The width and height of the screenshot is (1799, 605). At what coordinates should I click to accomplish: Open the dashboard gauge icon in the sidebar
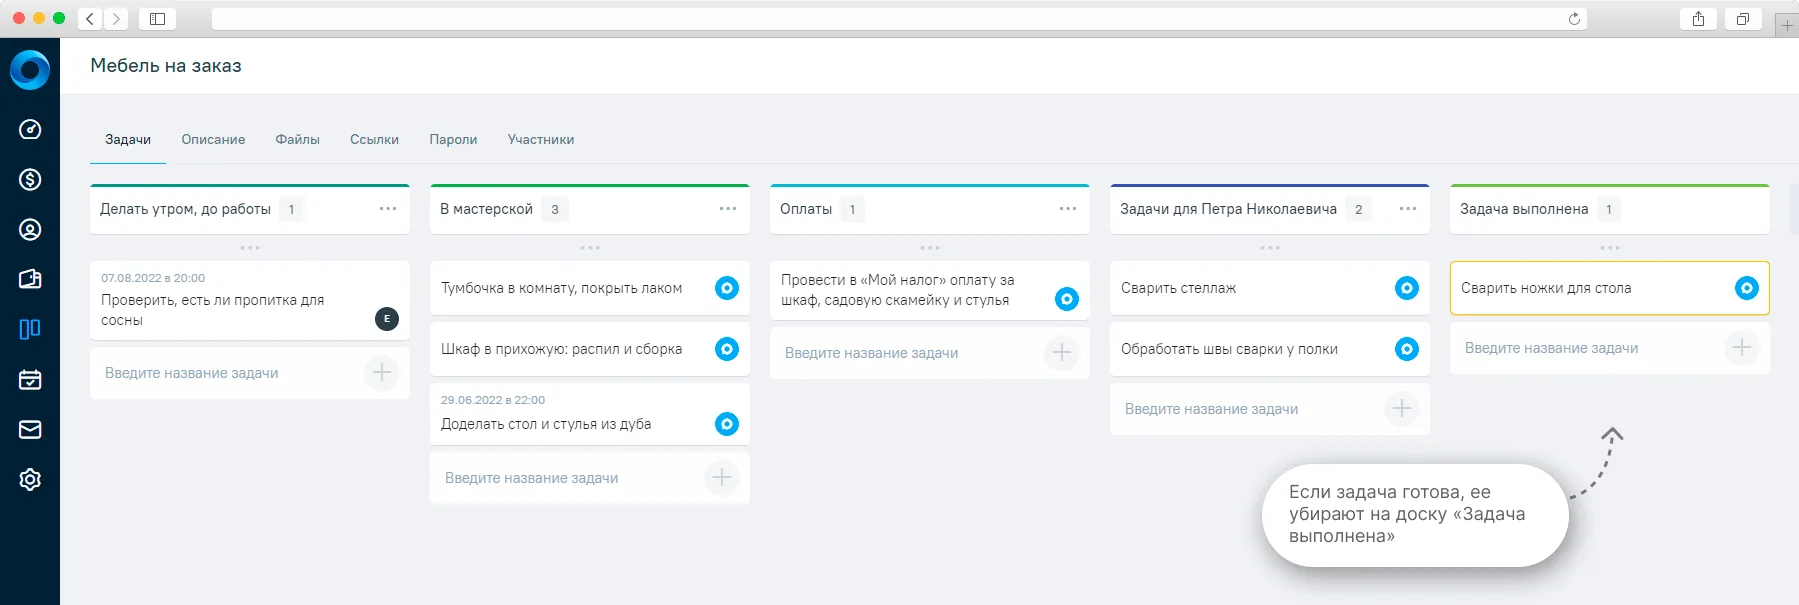pyautogui.click(x=30, y=129)
